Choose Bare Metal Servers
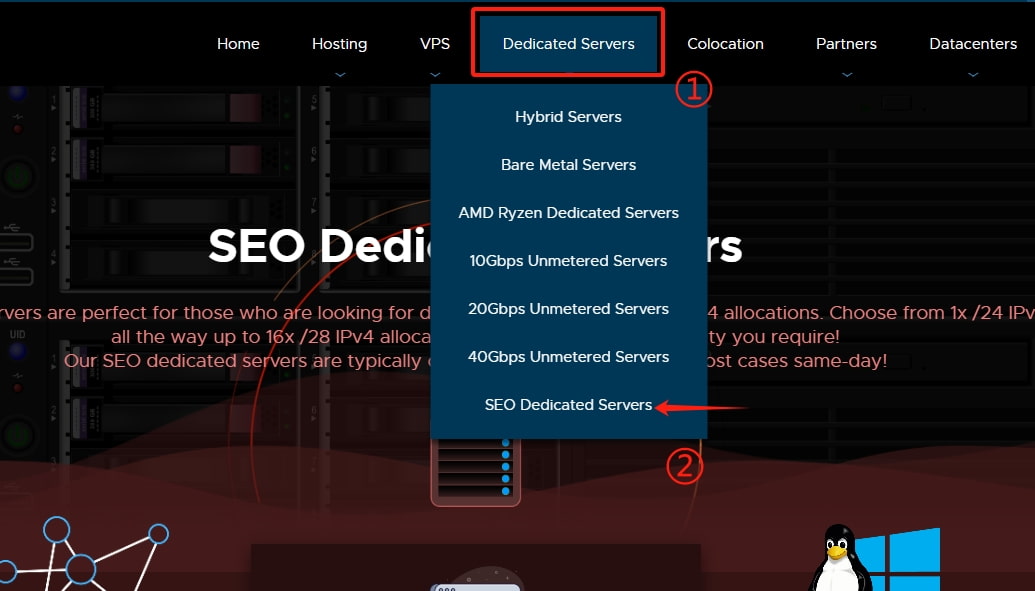 568,165
